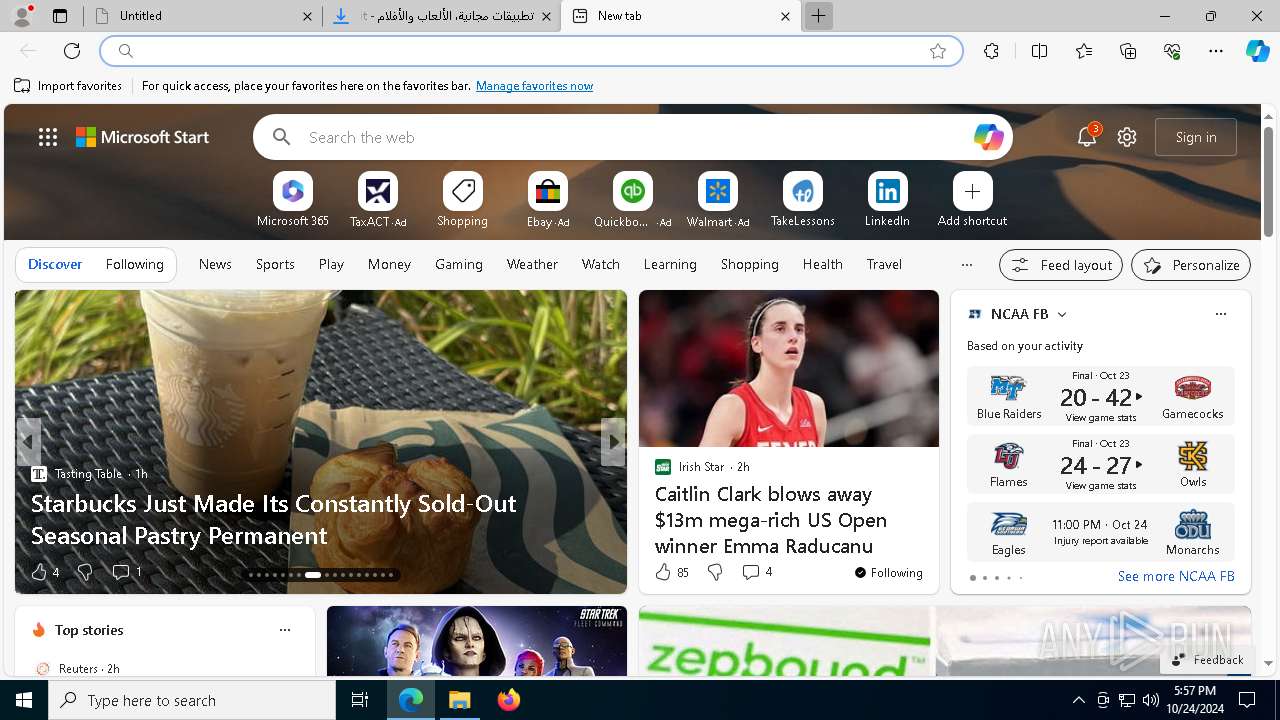1280x720 pixels.
Task: Open Copilot in the Edge sidebar
Action: tap(1257, 51)
